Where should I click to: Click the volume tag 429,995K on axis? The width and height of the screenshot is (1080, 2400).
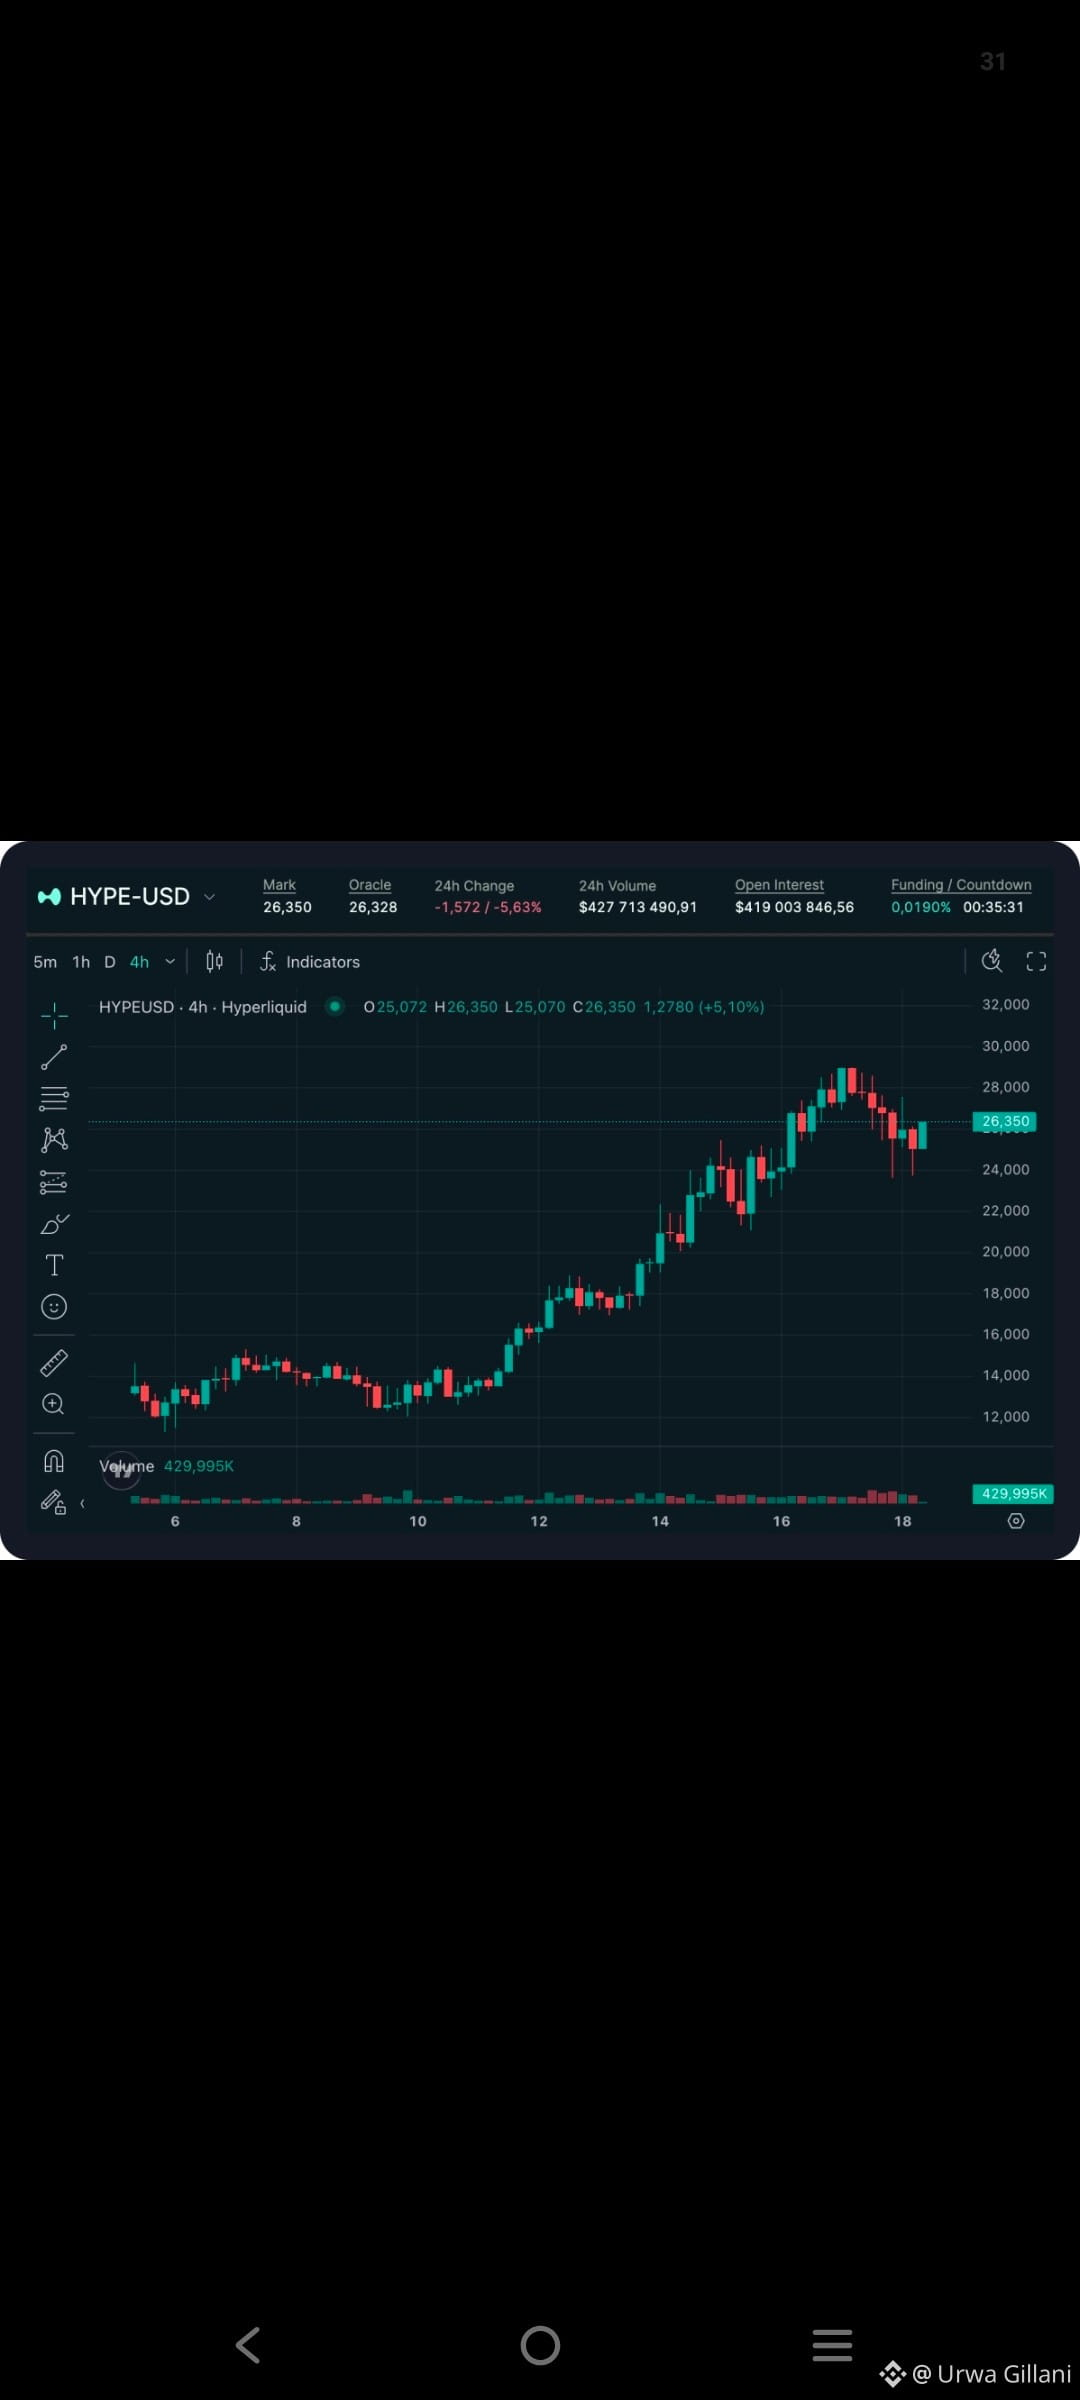(x=1013, y=1494)
